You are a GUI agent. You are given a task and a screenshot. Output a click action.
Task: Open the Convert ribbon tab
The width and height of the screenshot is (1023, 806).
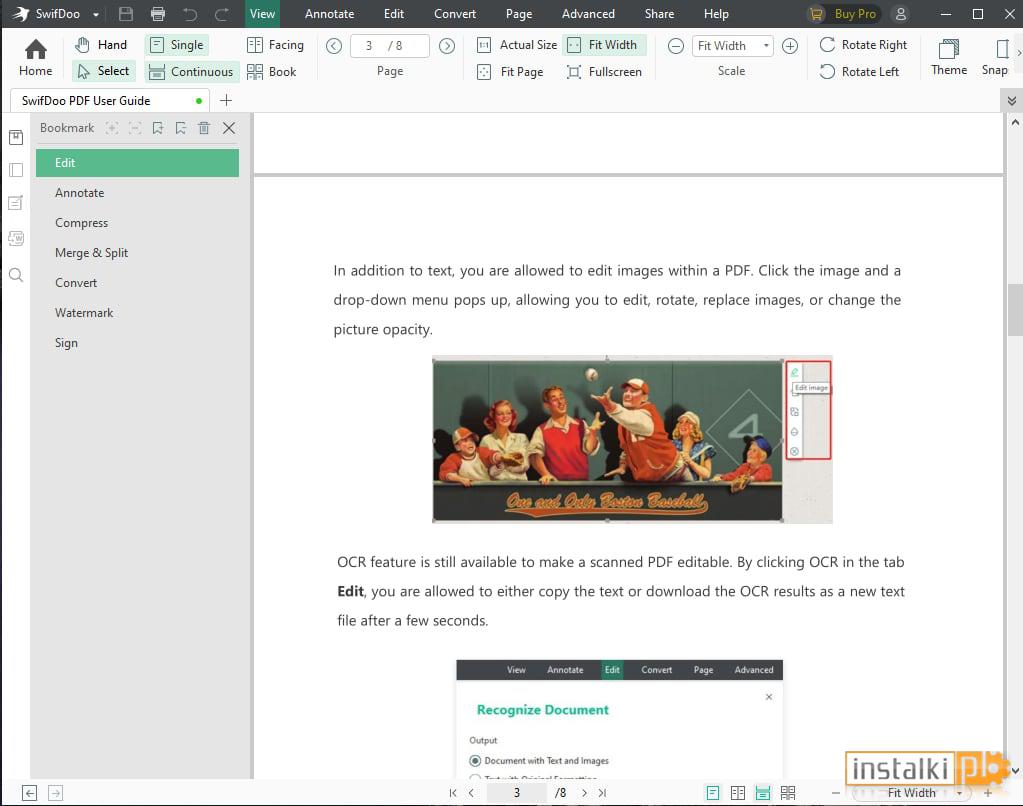coord(455,14)
